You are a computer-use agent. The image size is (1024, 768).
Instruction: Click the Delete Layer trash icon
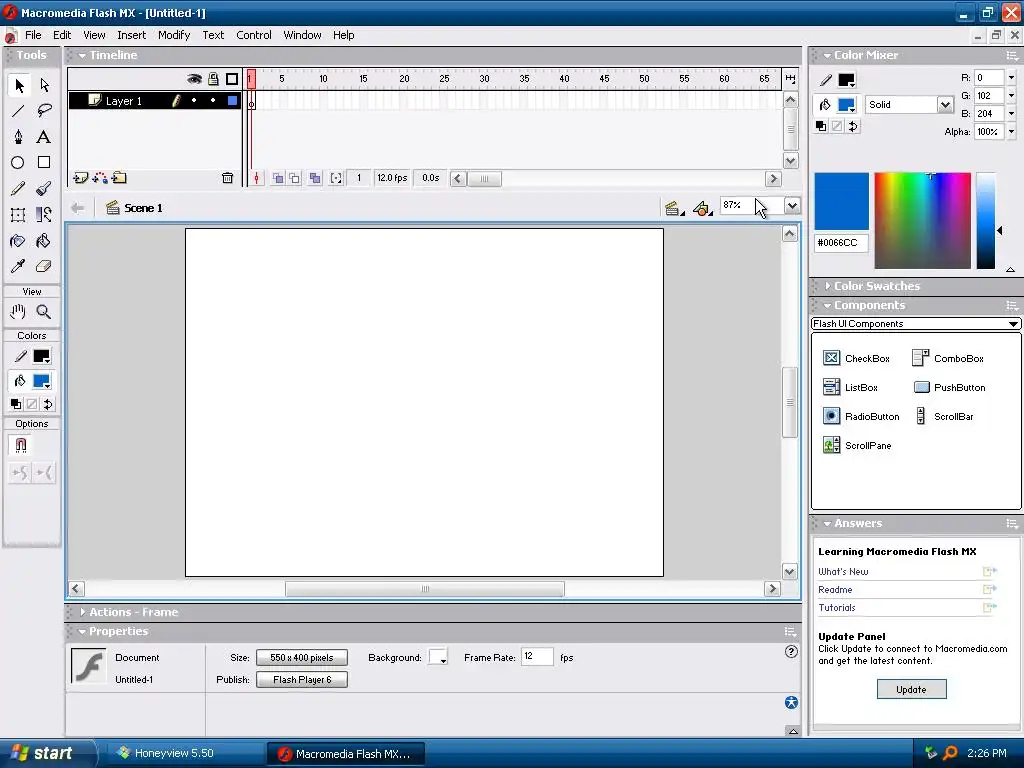tap(227, 178)
